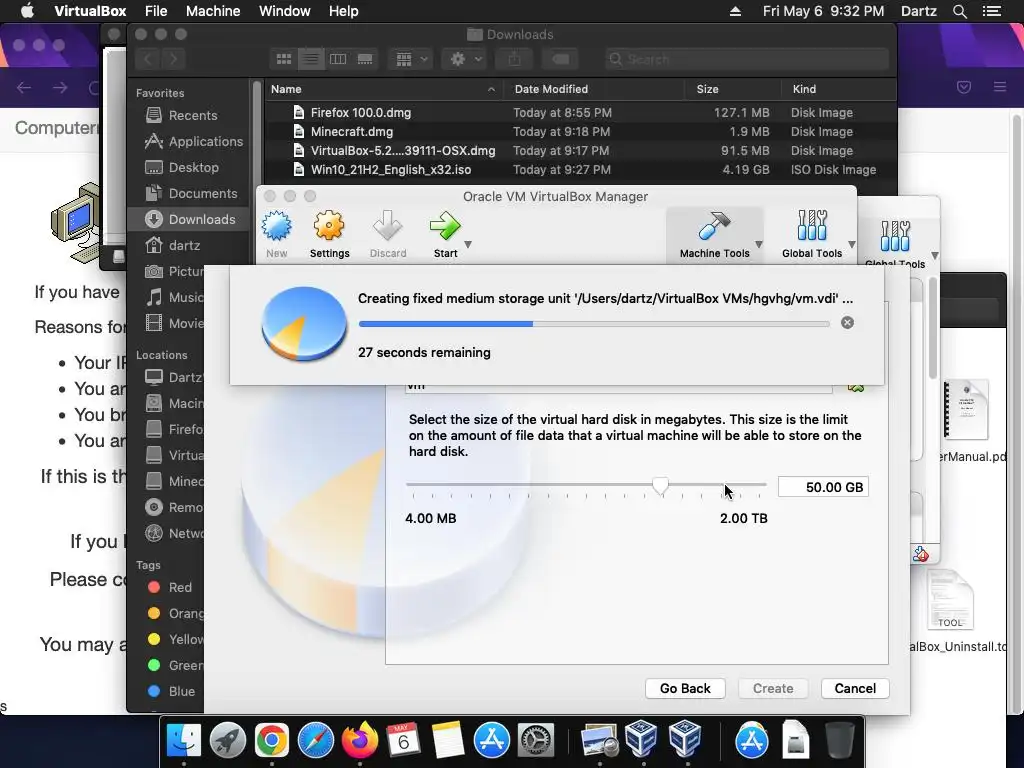Switch Finder to list view
This screenshot has height=768, width=1024.
[311, 59]
